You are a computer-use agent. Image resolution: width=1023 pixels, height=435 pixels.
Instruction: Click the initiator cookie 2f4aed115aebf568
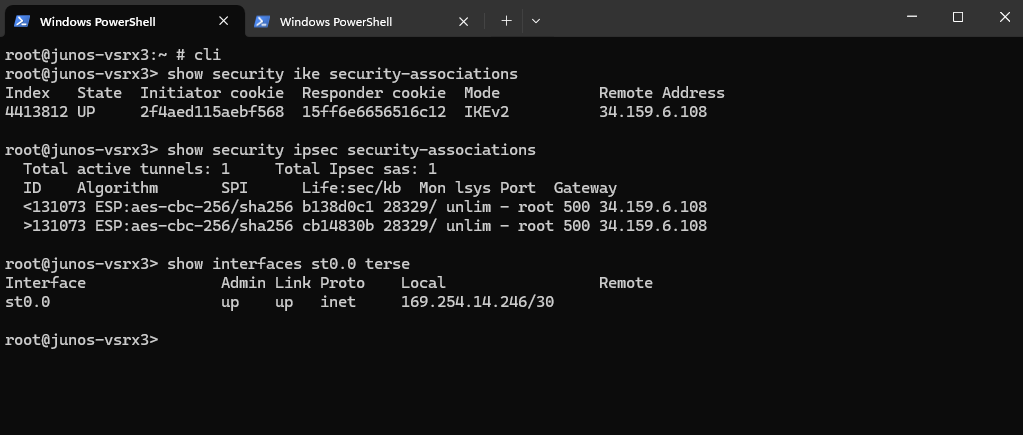(212, 112)
